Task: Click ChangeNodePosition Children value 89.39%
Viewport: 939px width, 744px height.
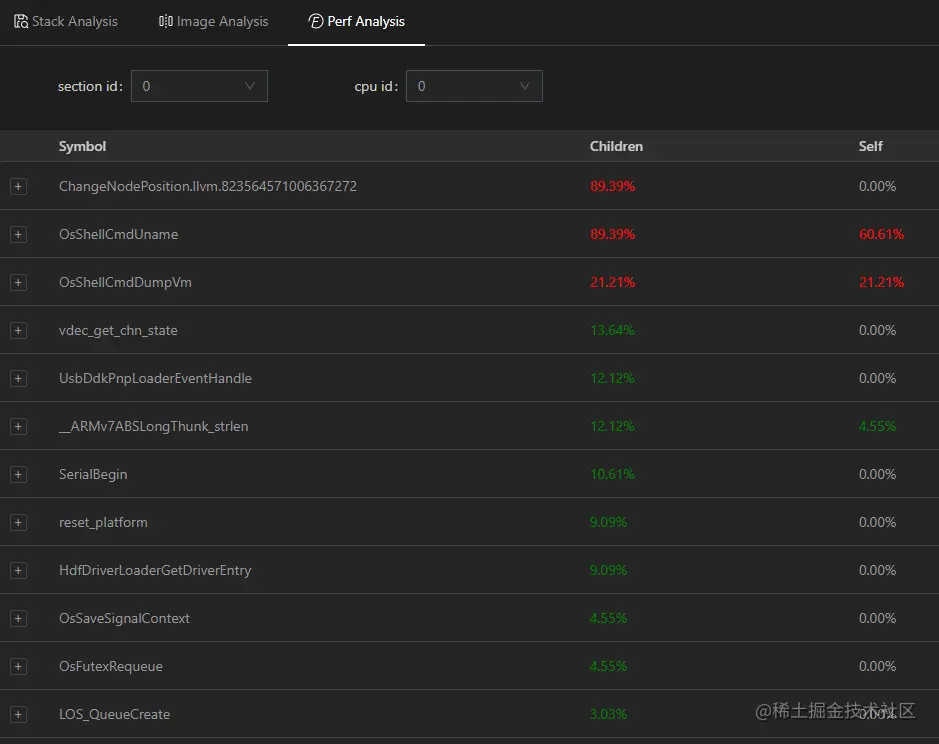Action: [x=612, y=186]
